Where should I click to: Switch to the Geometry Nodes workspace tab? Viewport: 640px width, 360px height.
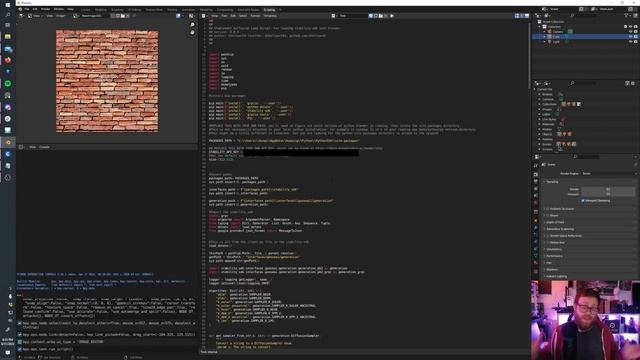[248, 9]
